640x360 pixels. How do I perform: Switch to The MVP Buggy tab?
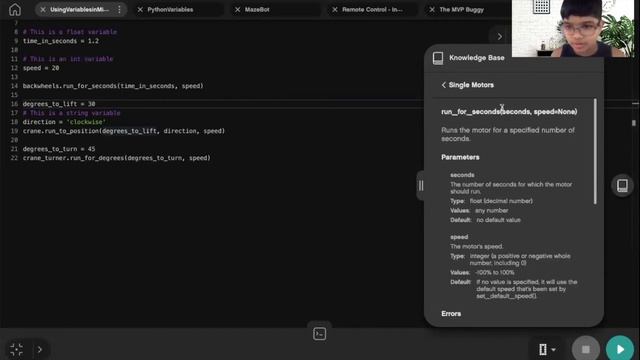point(461,9)
